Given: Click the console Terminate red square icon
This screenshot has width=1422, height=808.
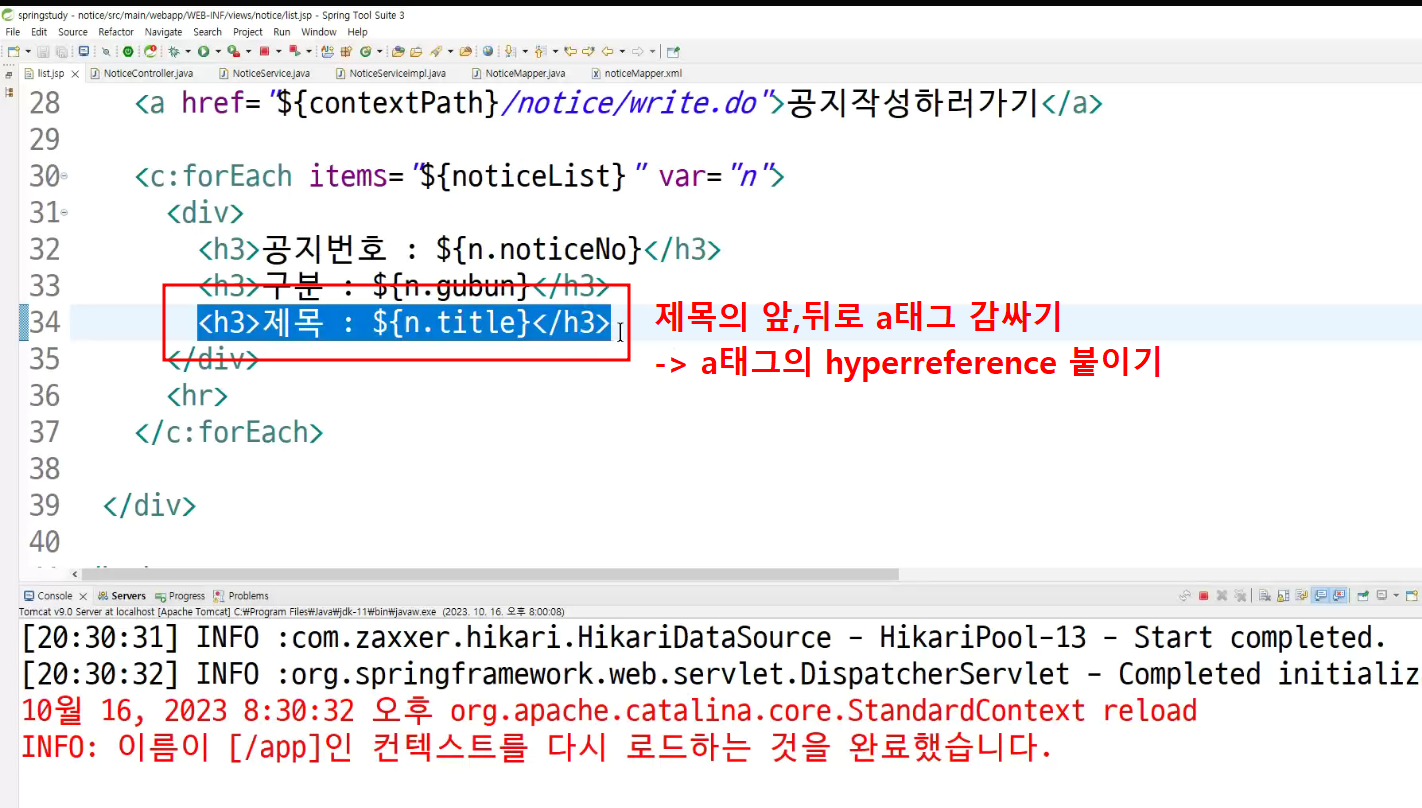Looking at the screenshot, I should pyautogui.click(x=1203, y=596).
